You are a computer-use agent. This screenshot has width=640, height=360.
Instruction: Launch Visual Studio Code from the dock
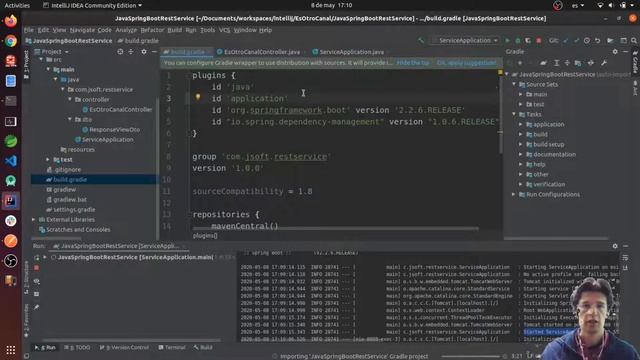pyautogui.click(x=11, y=161)
